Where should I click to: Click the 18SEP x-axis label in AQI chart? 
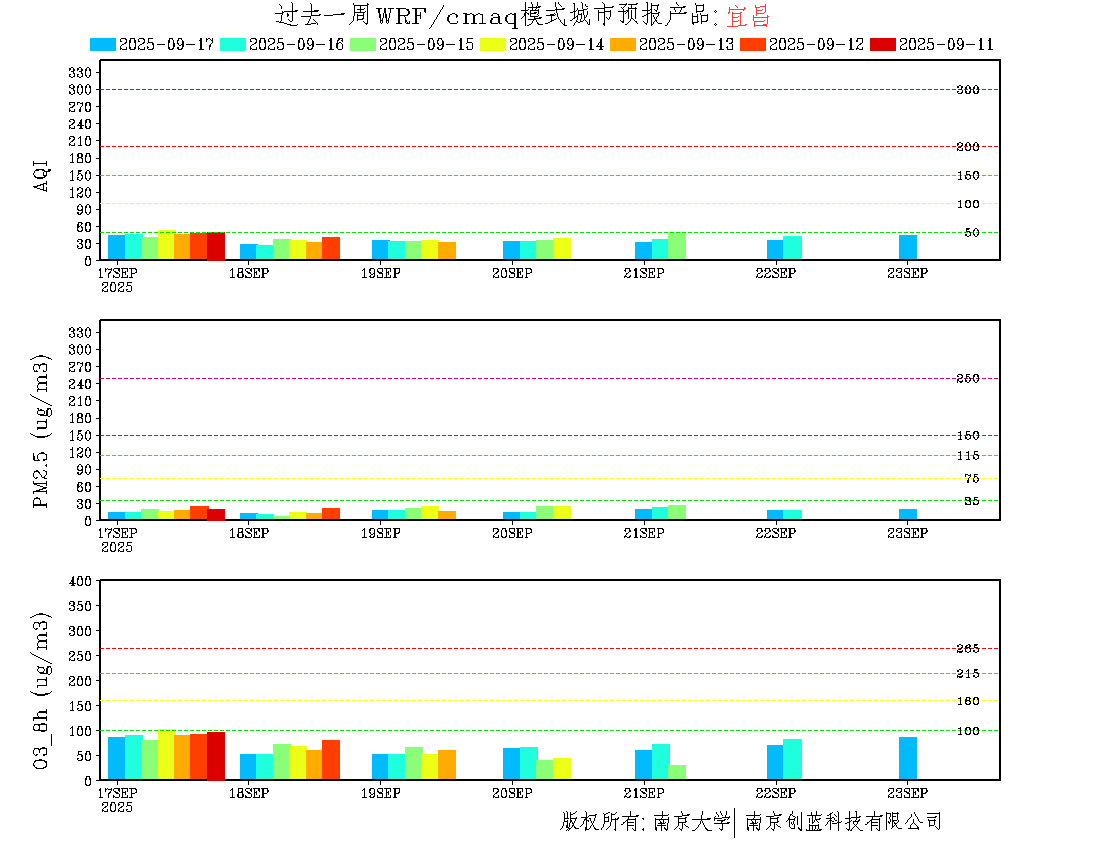coord(249,274)
